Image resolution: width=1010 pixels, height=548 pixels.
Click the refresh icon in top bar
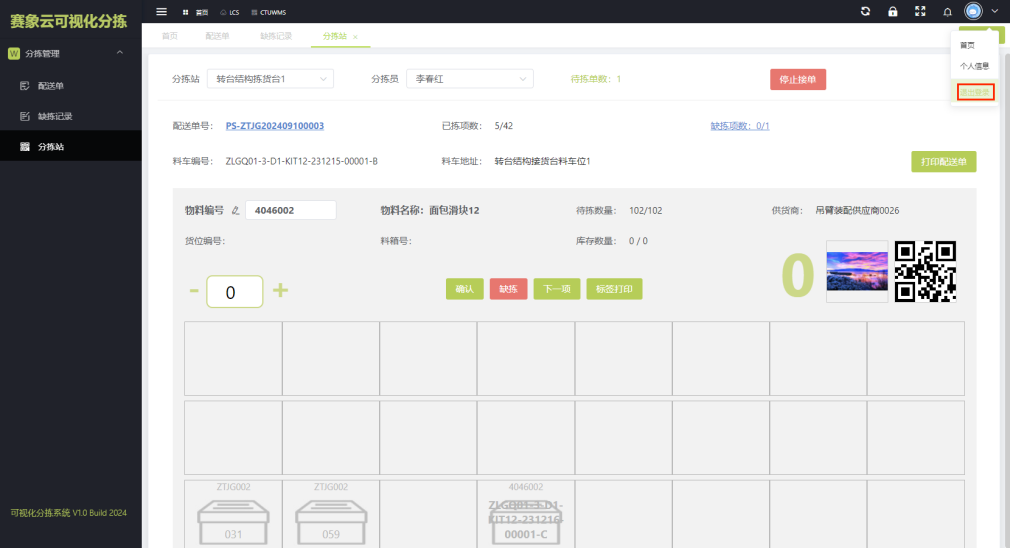pyautogui.click(x=865, y=11)
